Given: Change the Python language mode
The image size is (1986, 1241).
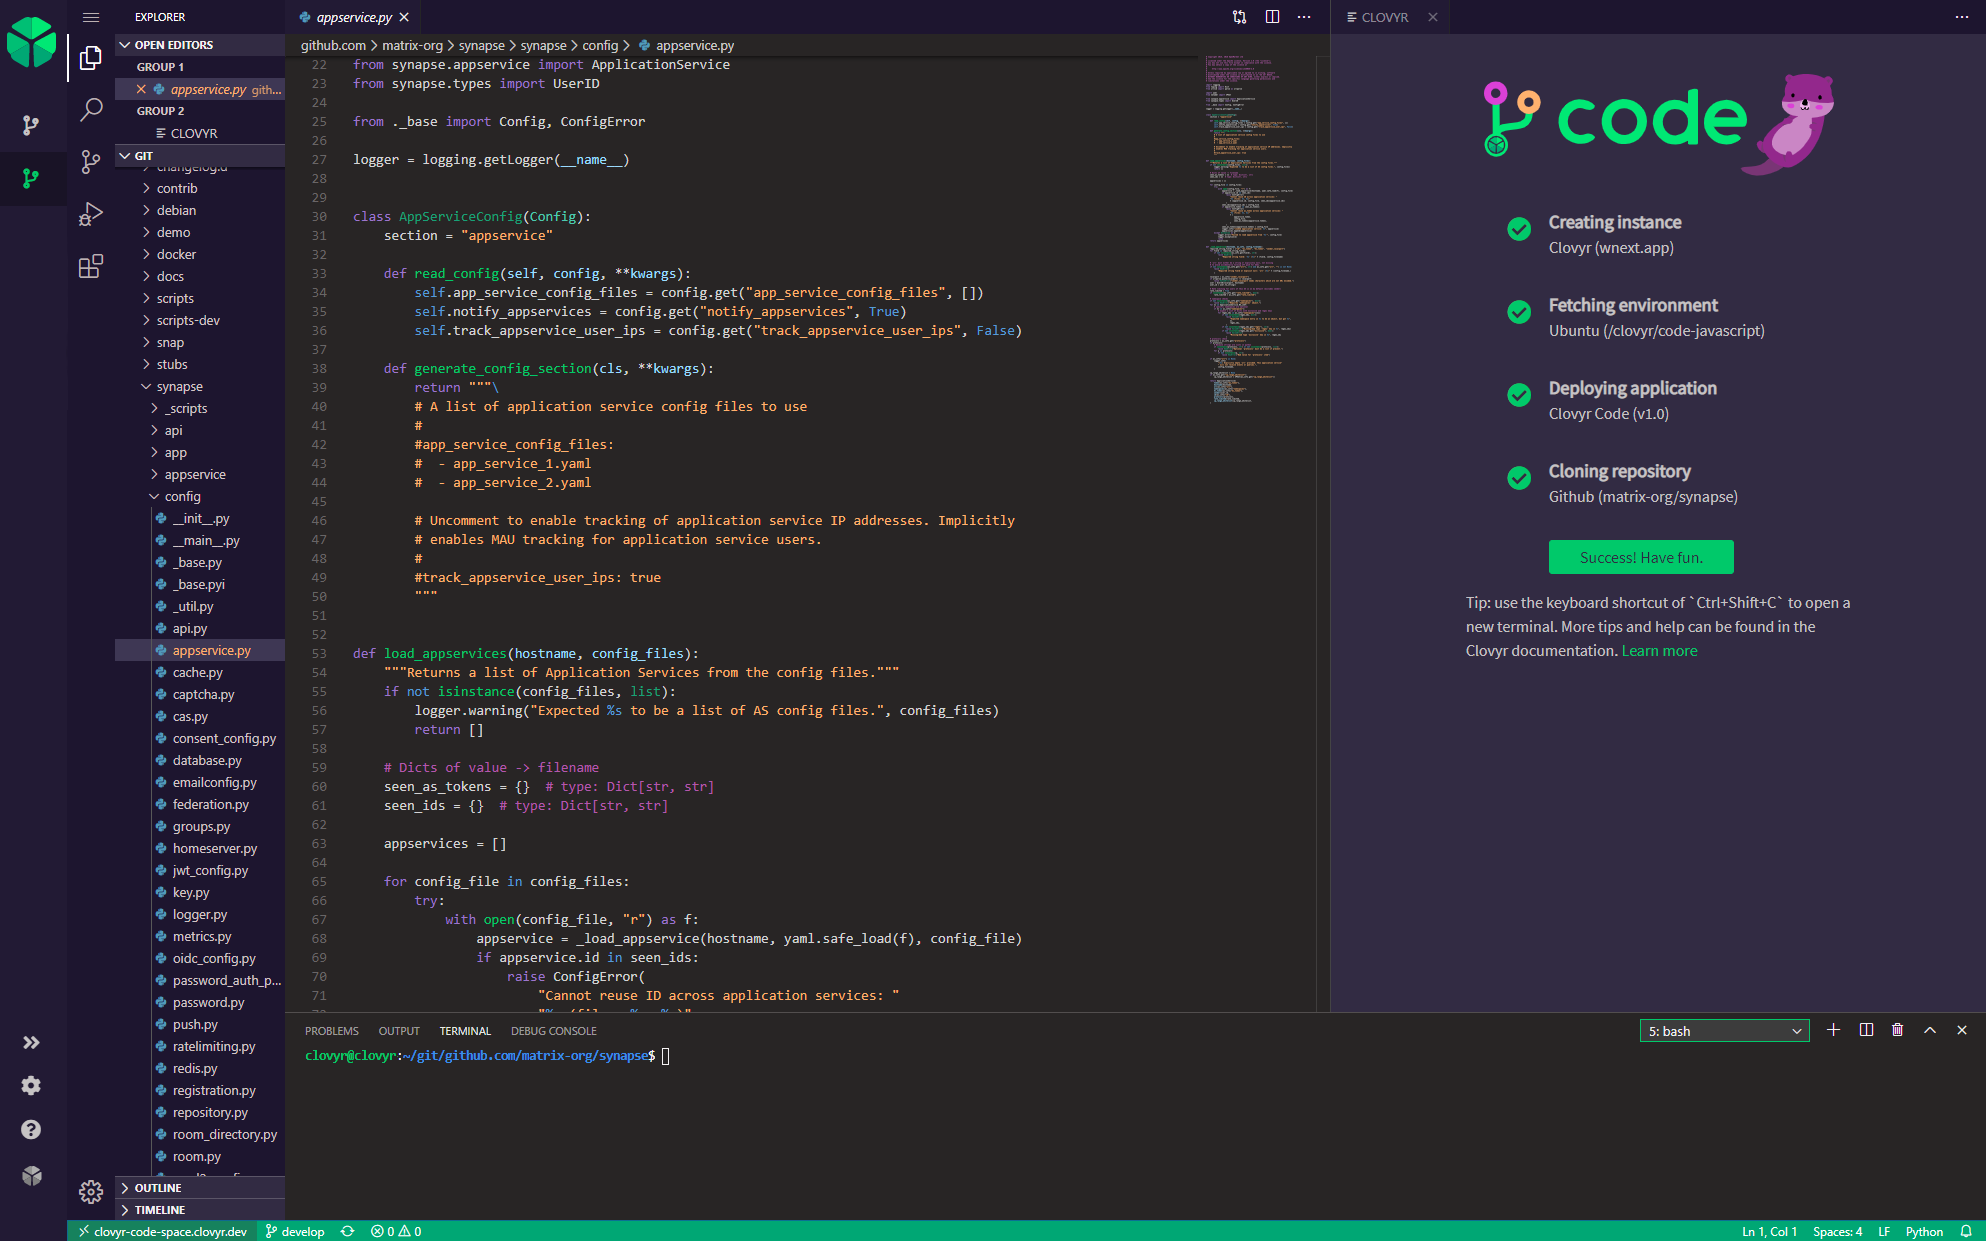Looking at the screenshot, I should (1924, 1231).
